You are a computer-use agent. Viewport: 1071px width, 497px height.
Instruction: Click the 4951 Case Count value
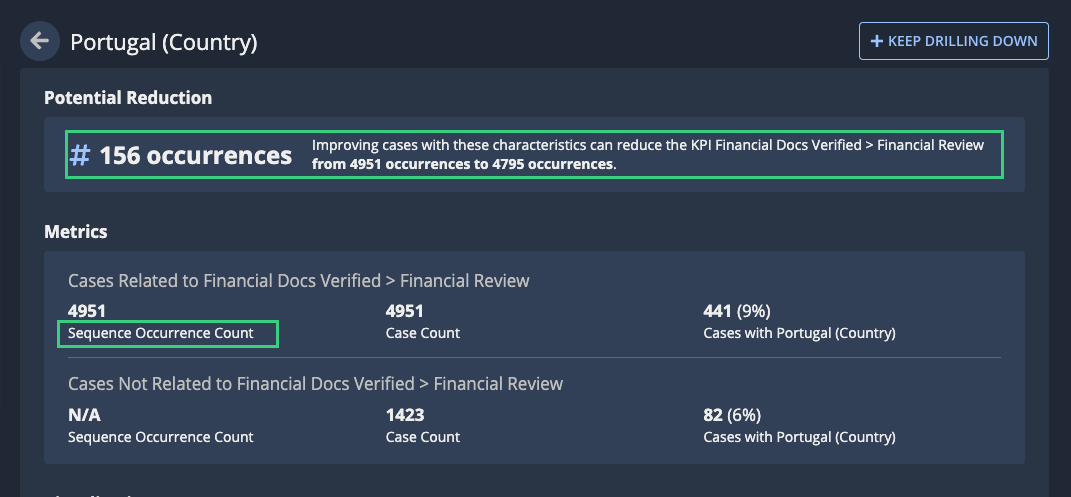(404, 311)
